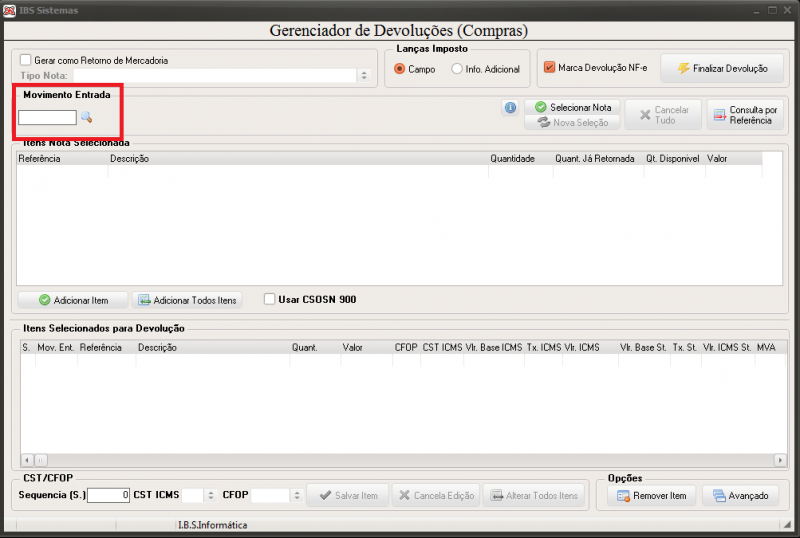This screenshot has height=538, width=800.
Task: Click the Remover Item button
Action: [652, 496]
